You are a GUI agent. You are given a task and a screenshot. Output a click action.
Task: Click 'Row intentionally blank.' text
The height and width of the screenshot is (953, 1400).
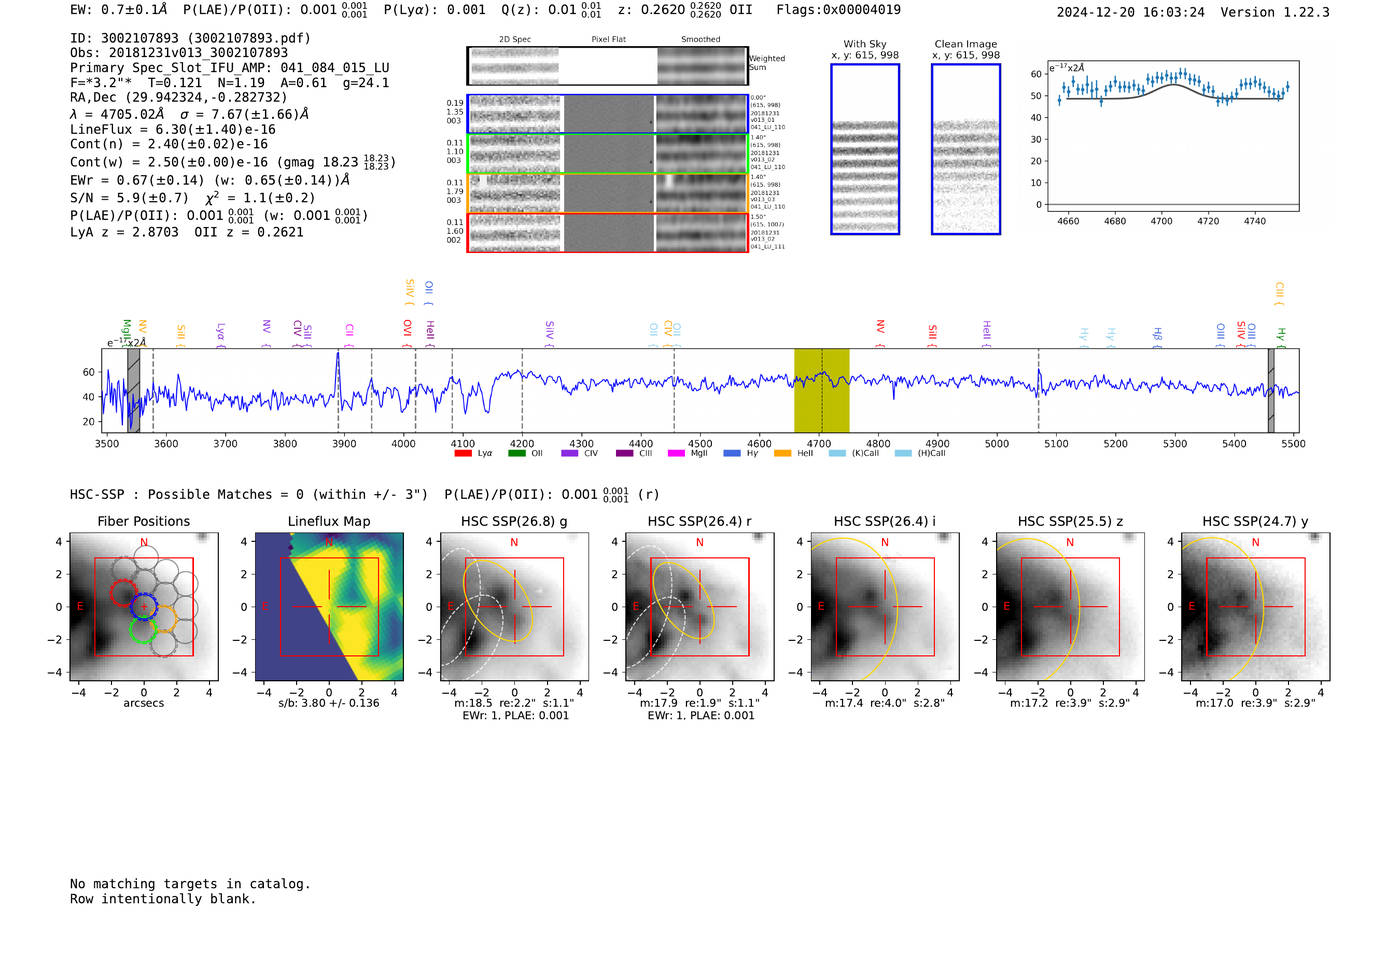point(163,899)
